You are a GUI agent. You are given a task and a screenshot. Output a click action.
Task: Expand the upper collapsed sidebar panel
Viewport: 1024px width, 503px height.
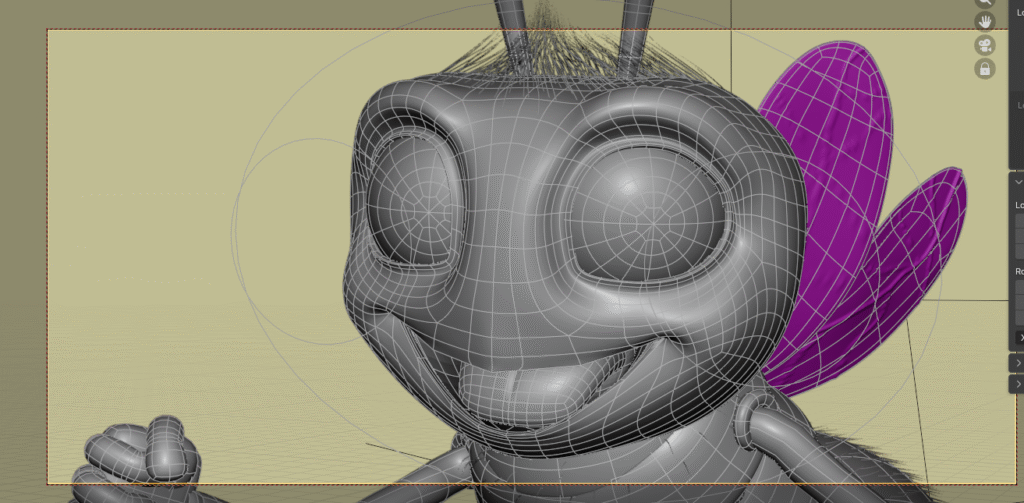(1018, 364)
